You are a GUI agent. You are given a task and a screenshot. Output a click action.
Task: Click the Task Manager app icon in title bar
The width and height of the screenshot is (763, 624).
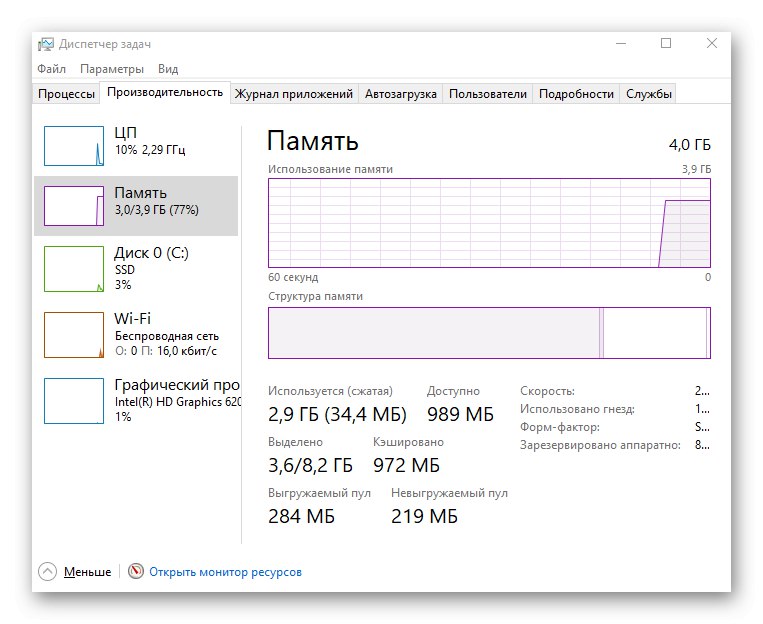pyautogui.click(x=46, y=44)
